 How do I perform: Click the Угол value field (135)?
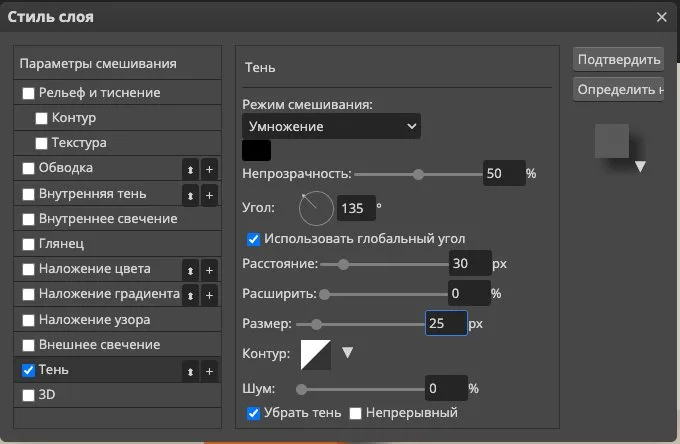pyautogui.click(x=356, y=208)
